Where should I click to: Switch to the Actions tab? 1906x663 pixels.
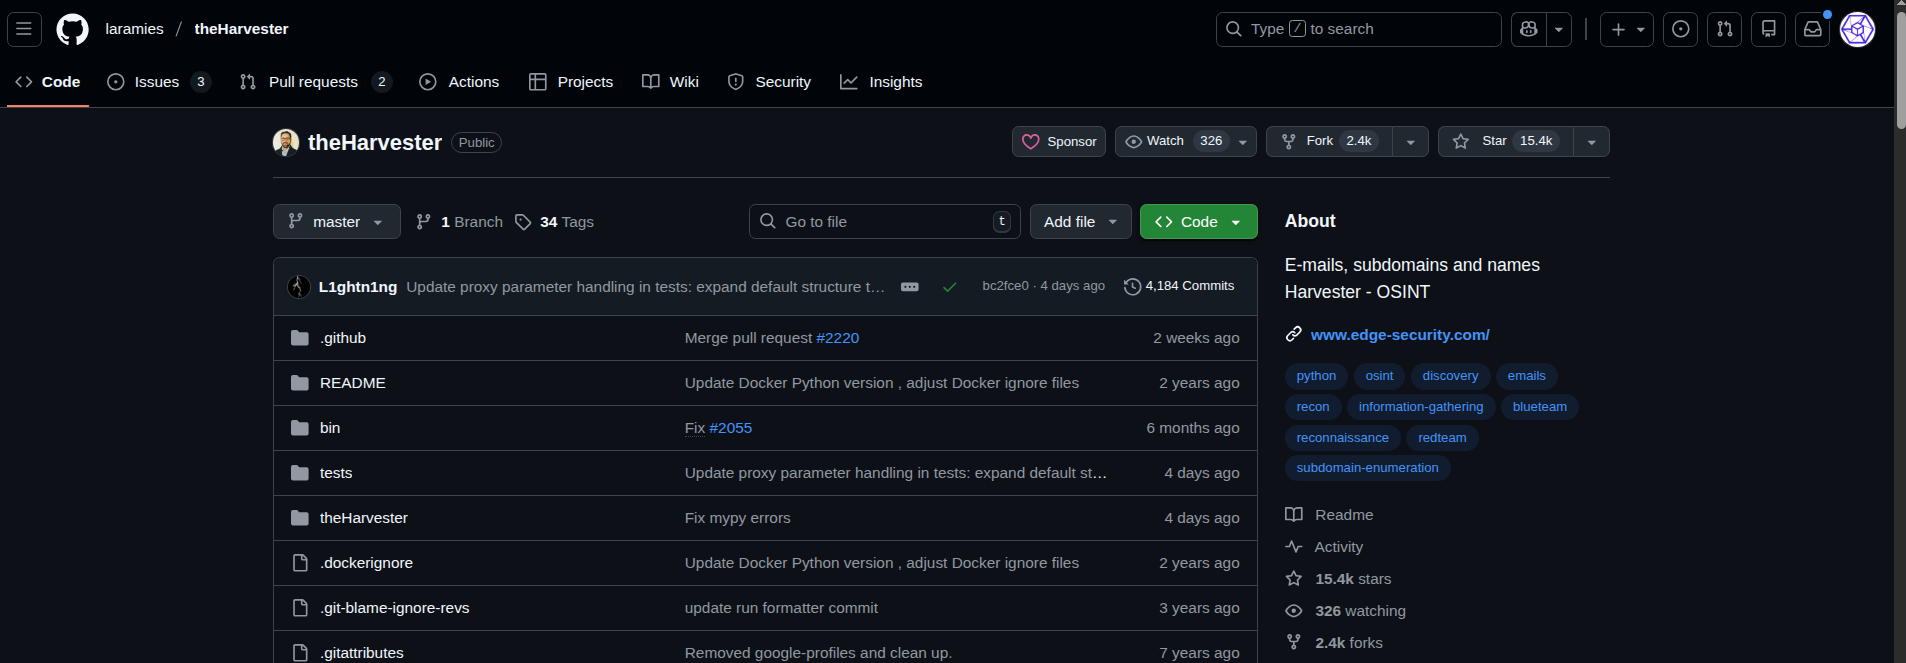pos(460,82)
